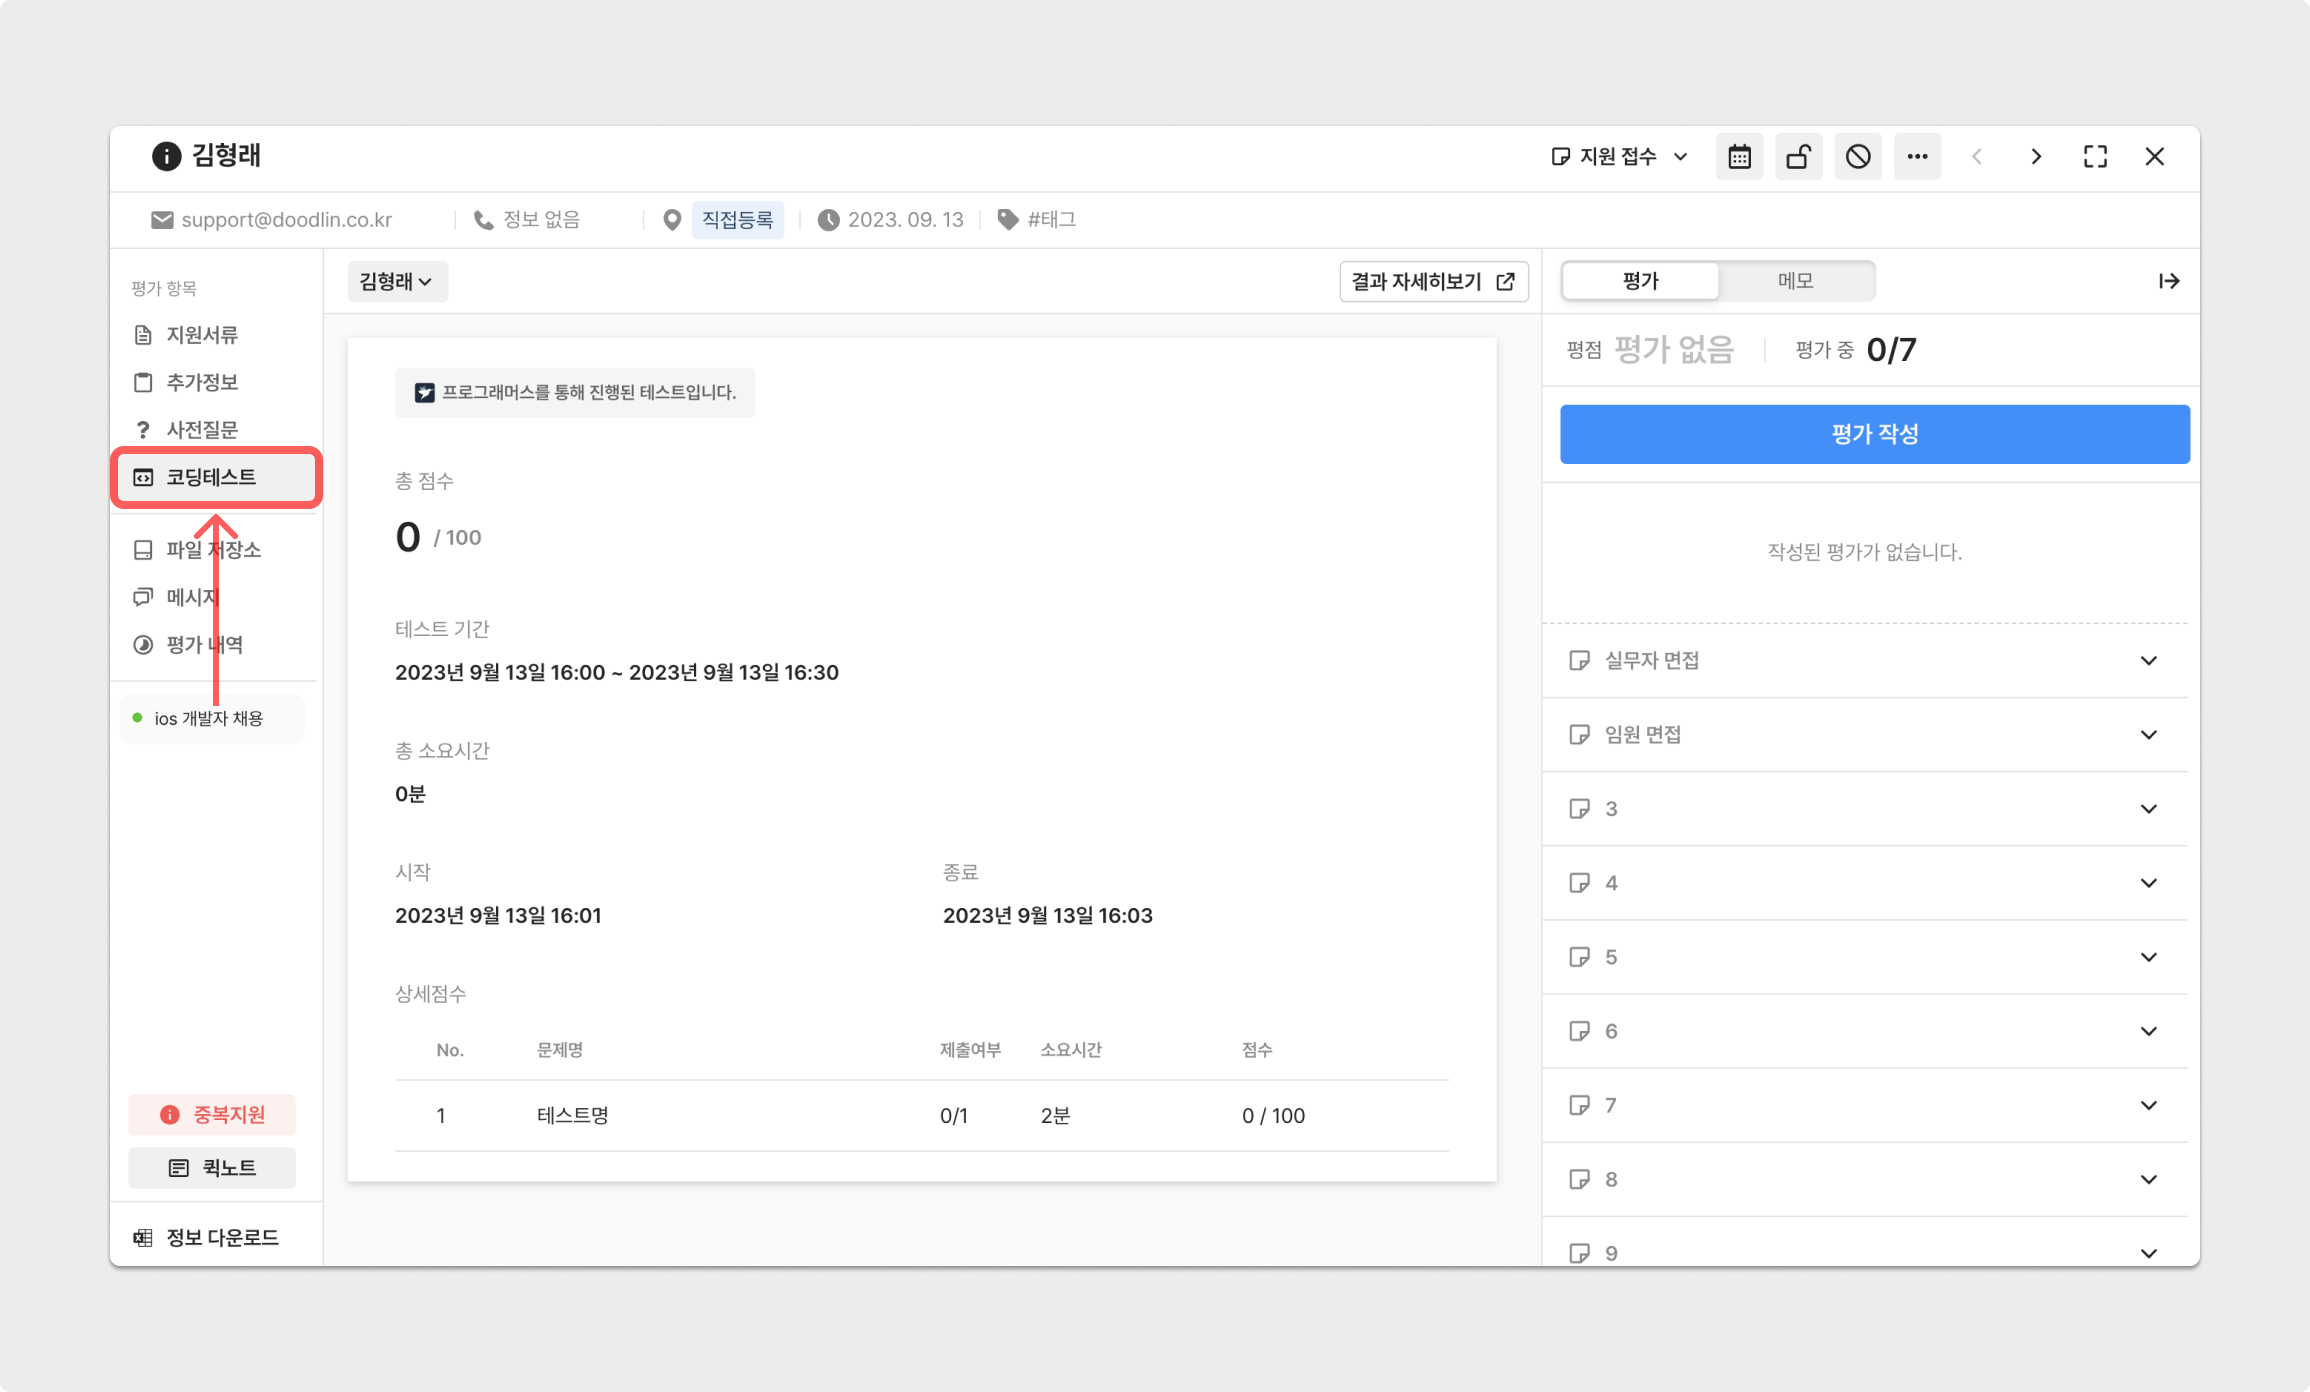Go to the next applicant arrow
Screen dimensions: 2310x1392
[2036, 157]
